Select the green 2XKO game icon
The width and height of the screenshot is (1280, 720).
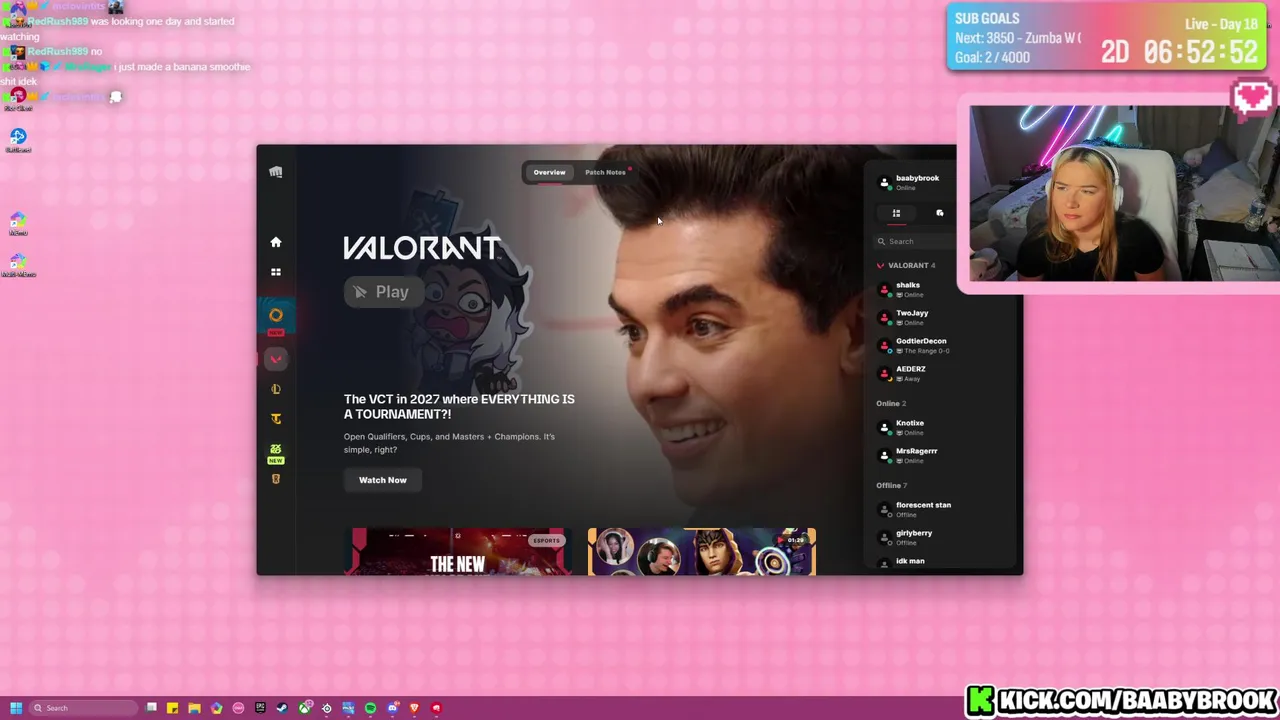point(276,450)
